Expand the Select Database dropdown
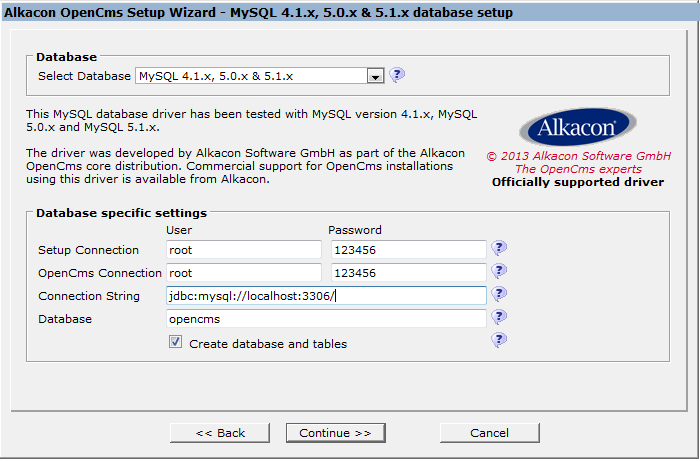700x461 pixels. [x=375, y=76]
